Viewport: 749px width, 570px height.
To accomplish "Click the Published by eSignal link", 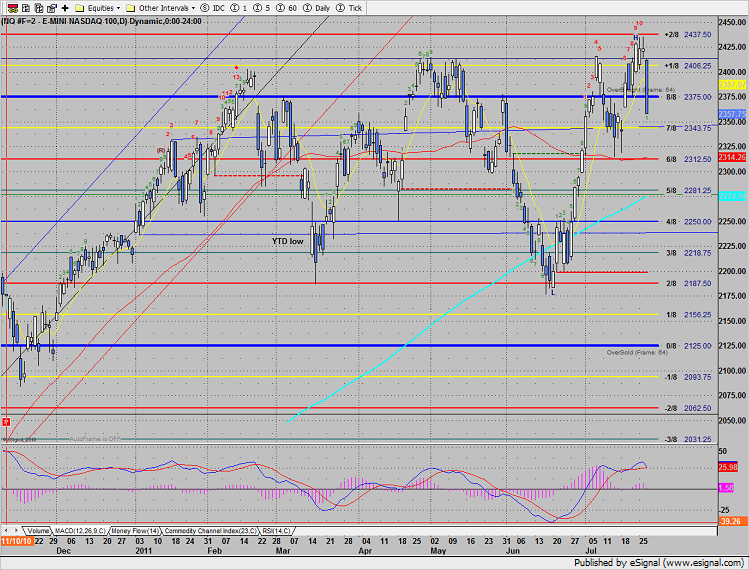I will click(659, 562).
